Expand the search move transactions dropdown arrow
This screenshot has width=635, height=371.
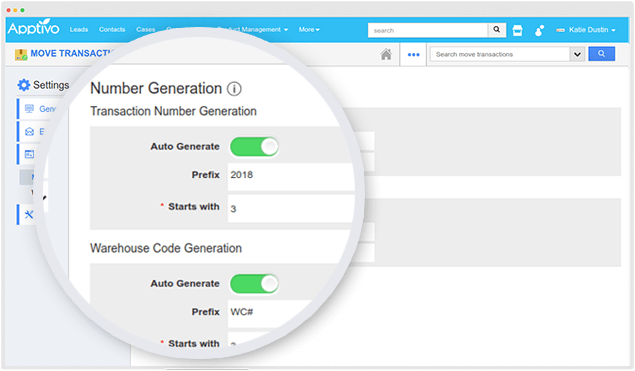click(577, 54)
